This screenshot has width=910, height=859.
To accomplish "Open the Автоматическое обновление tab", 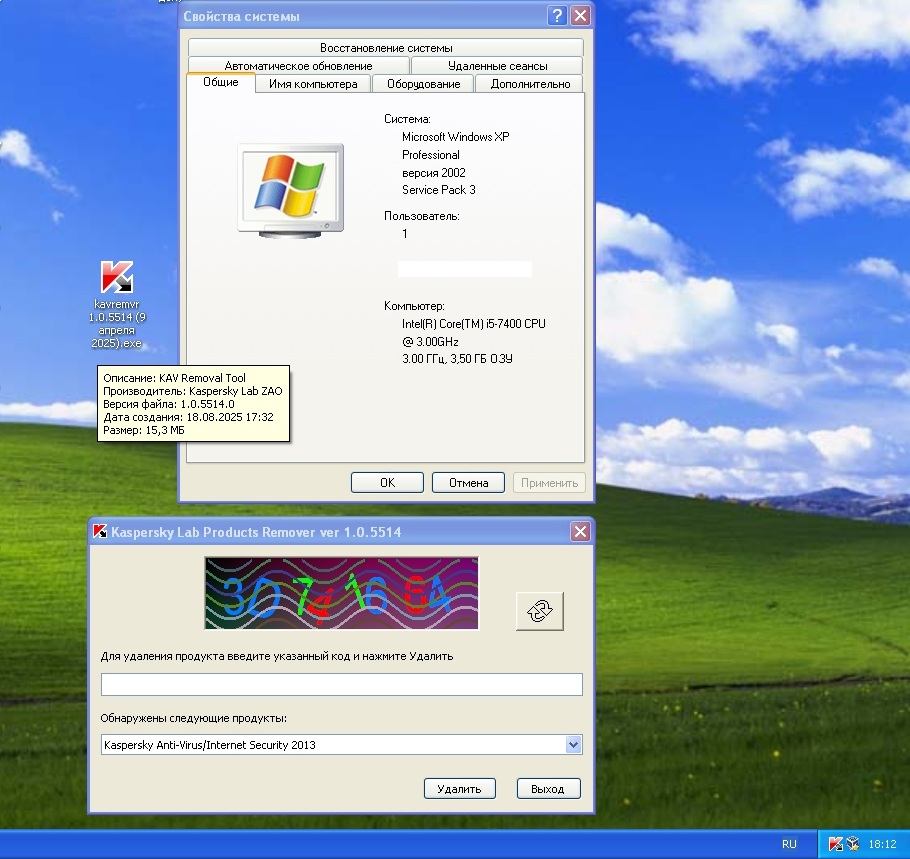I will pyautogui.click(x=298, y=66).
